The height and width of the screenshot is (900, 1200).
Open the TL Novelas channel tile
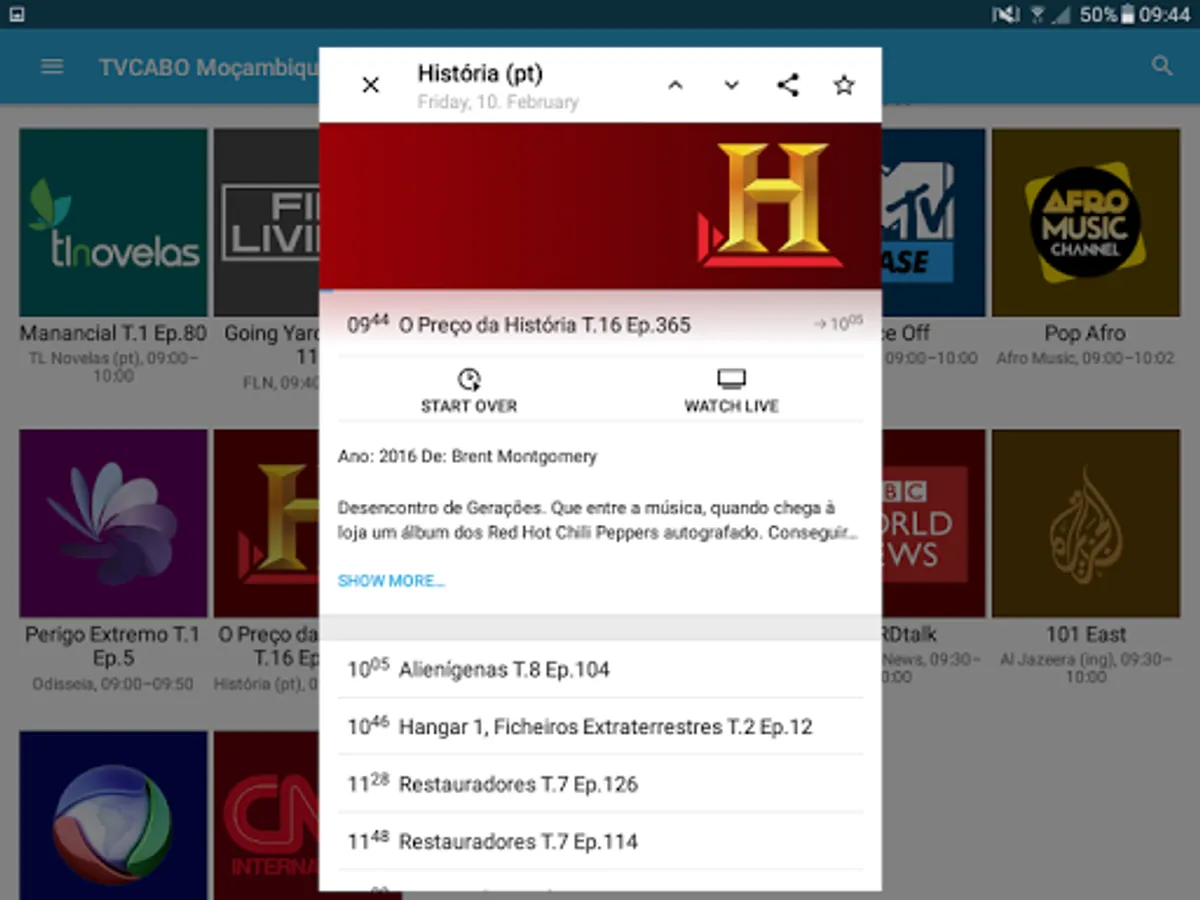(113, 222)
